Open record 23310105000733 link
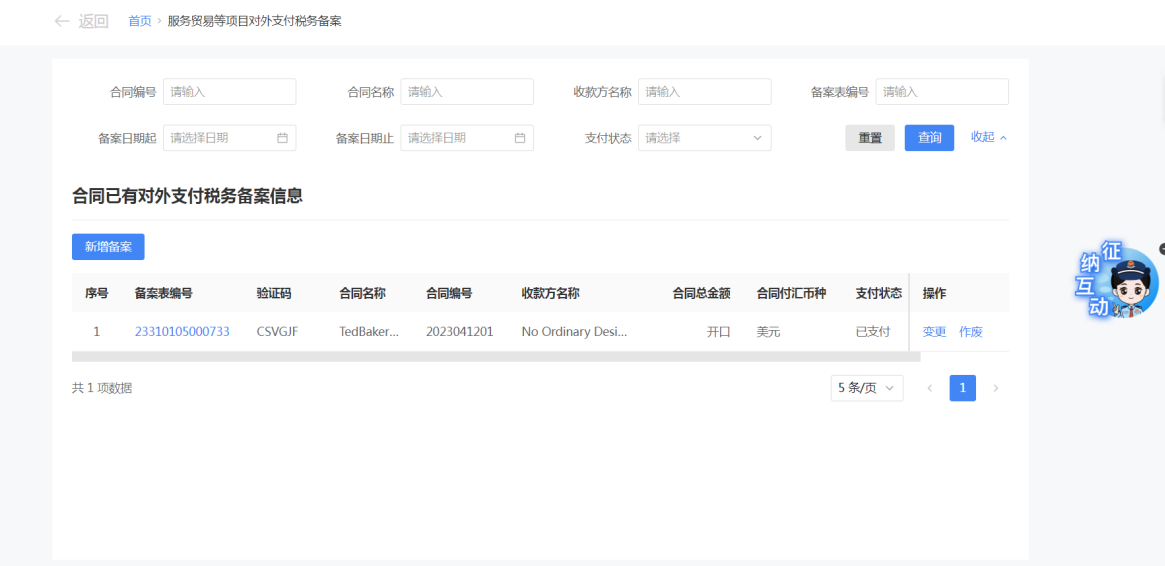 [x=182, y=331]
